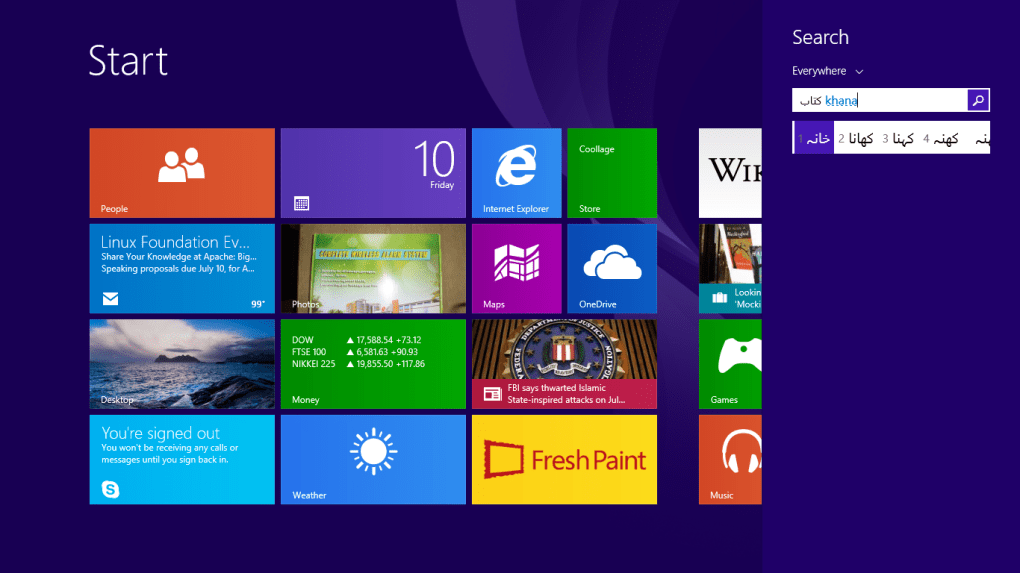Pick IME candidate number 4
1020x573 pixels.
(942, 138)
